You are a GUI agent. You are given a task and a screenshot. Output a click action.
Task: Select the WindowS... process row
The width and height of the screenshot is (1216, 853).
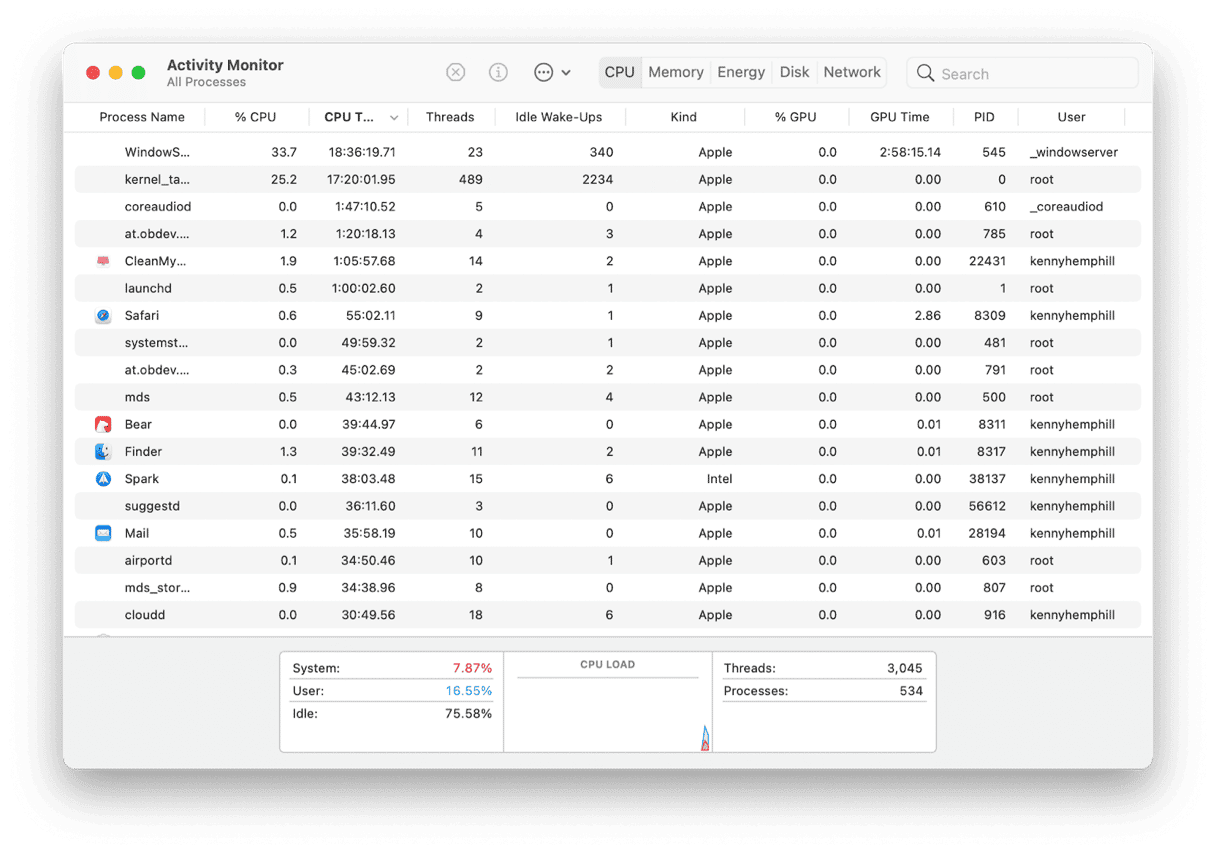click(x=607, y=152)
